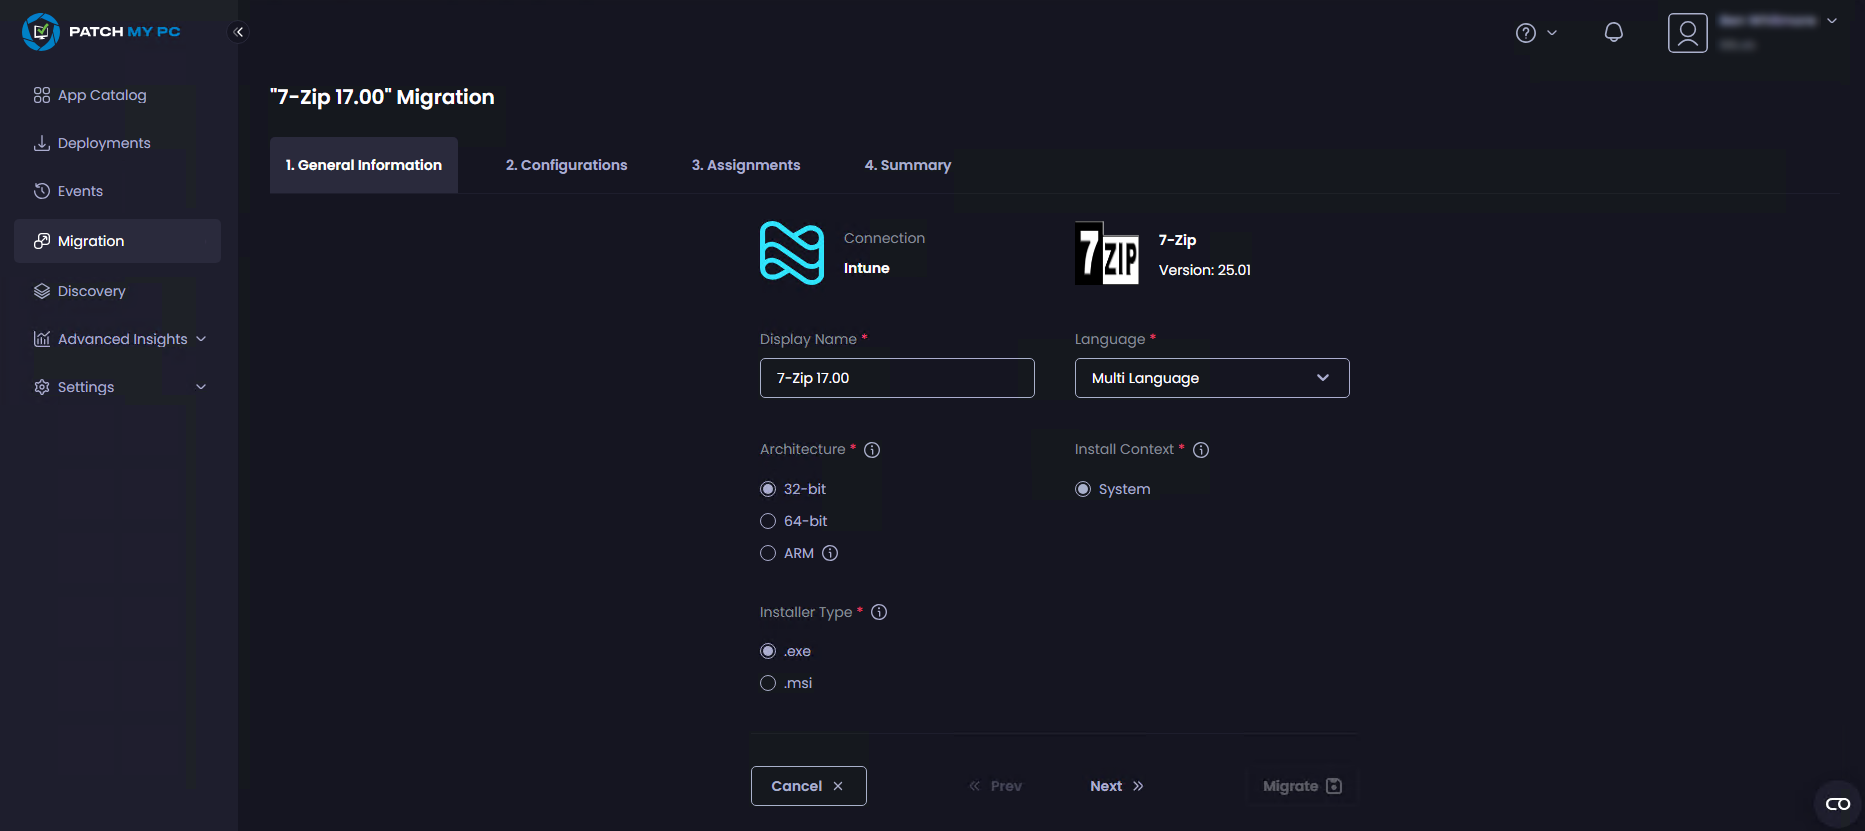Select the 64-bit architecture option
The width and height of the screenshot is (1865, 831).
pyautogui.click(x=768, y=521)
